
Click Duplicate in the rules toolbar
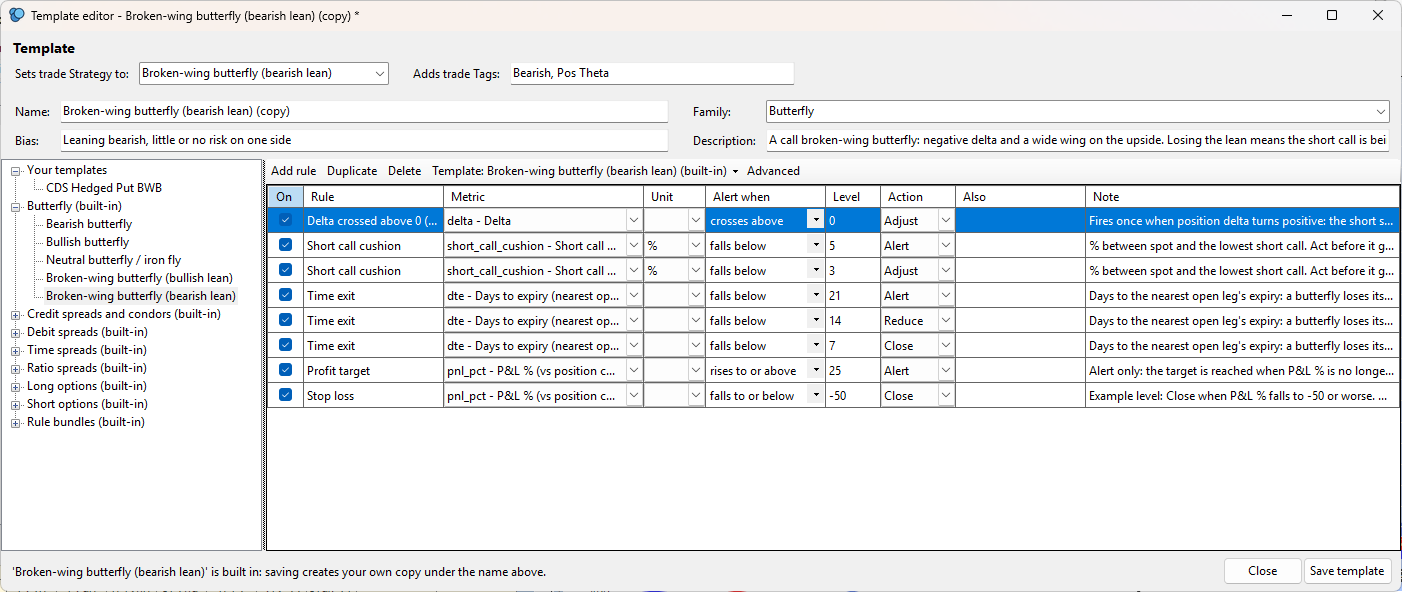coord(352,171)
